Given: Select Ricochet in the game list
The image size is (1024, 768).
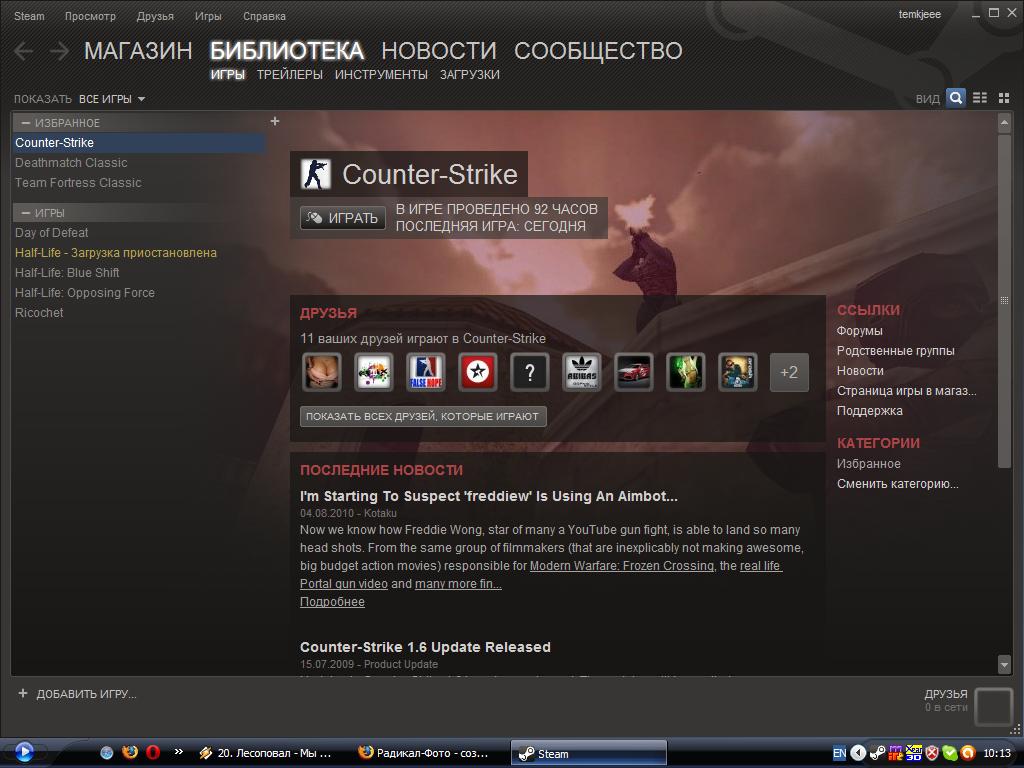Looking at the screenshot, I should tap(39, 313).
